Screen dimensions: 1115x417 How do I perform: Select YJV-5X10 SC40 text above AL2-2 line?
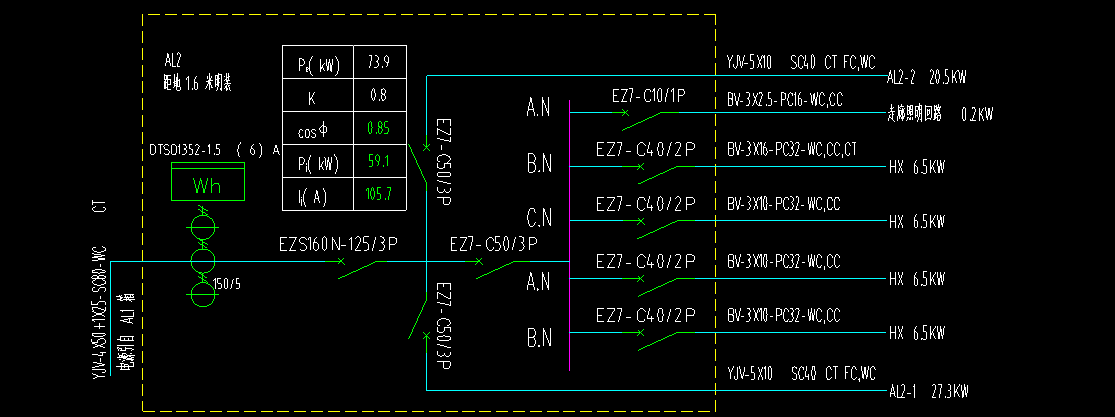(x=801, y=63)
